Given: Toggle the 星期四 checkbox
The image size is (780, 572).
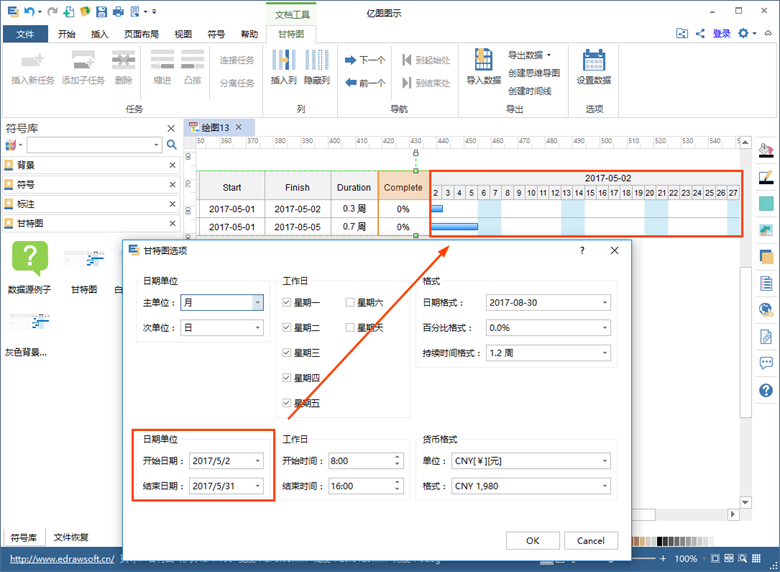Looking at the screenshot, I should [287, 378].
